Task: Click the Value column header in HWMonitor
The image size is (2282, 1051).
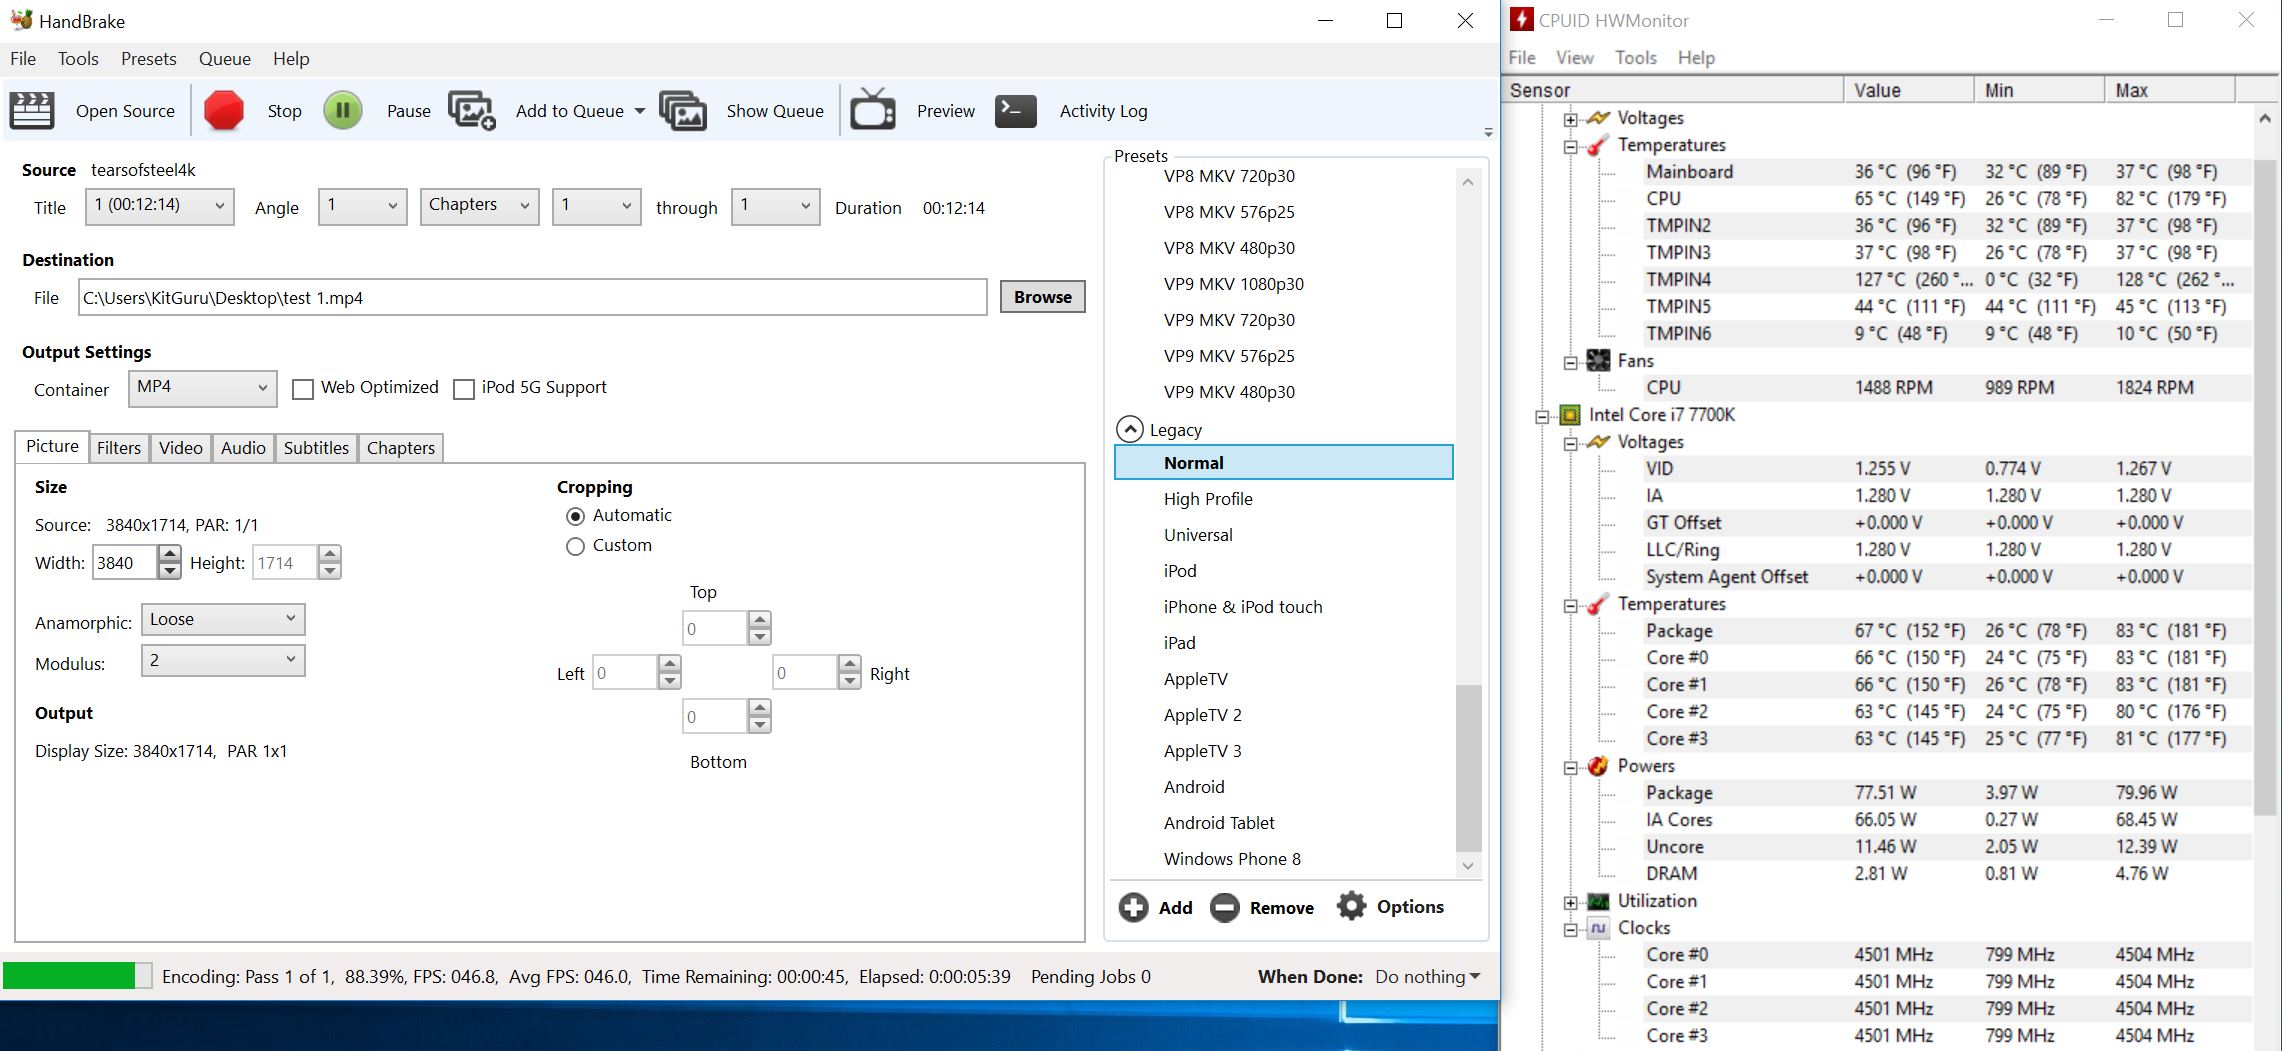Action: point(1909,90)
